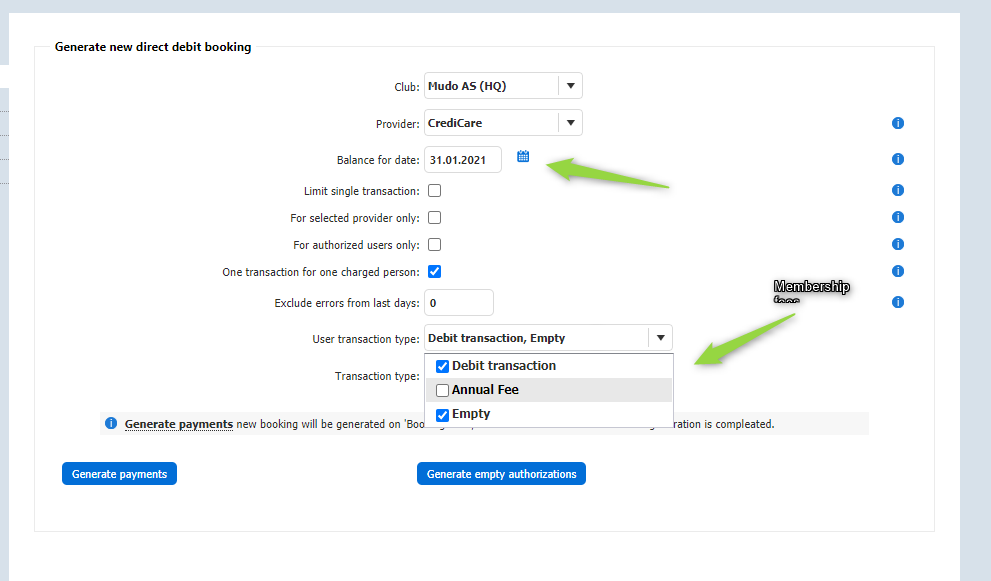Image resolution: width=991 pixels, height=581 pixels.
Task: Show info for For authorized users only
Action: point(897,244)
